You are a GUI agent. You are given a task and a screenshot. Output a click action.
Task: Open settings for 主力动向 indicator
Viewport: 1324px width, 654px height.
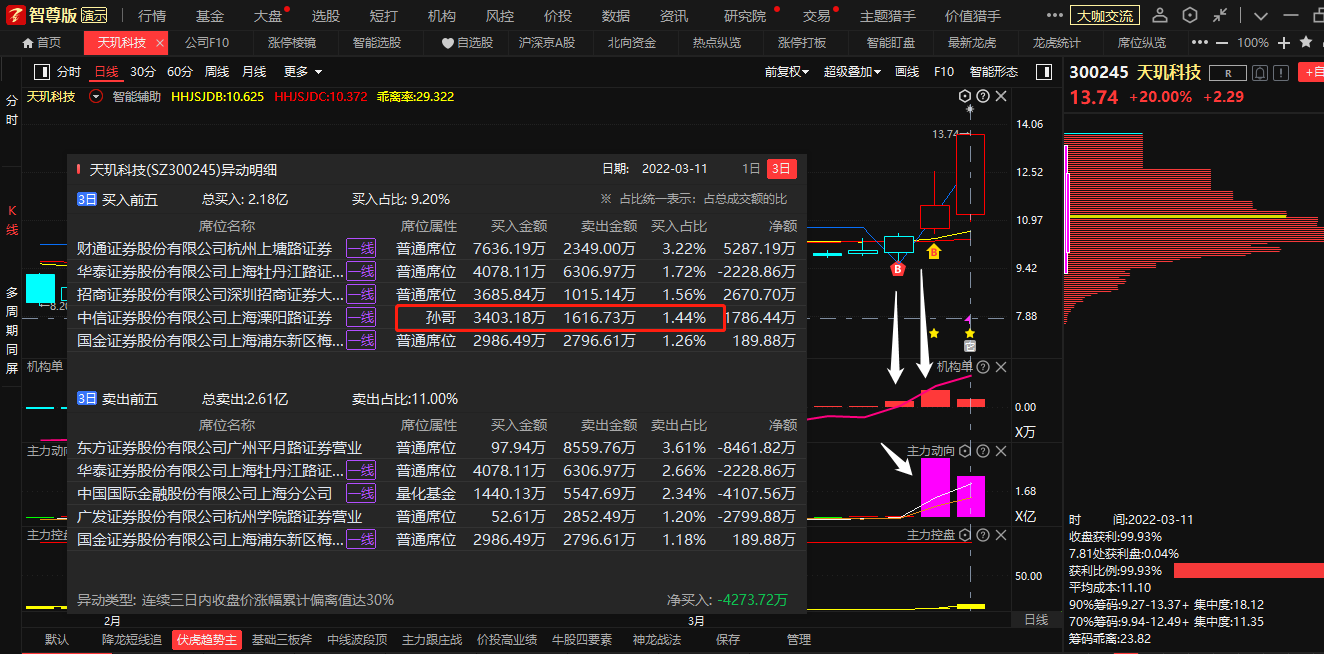pos(965,451)
